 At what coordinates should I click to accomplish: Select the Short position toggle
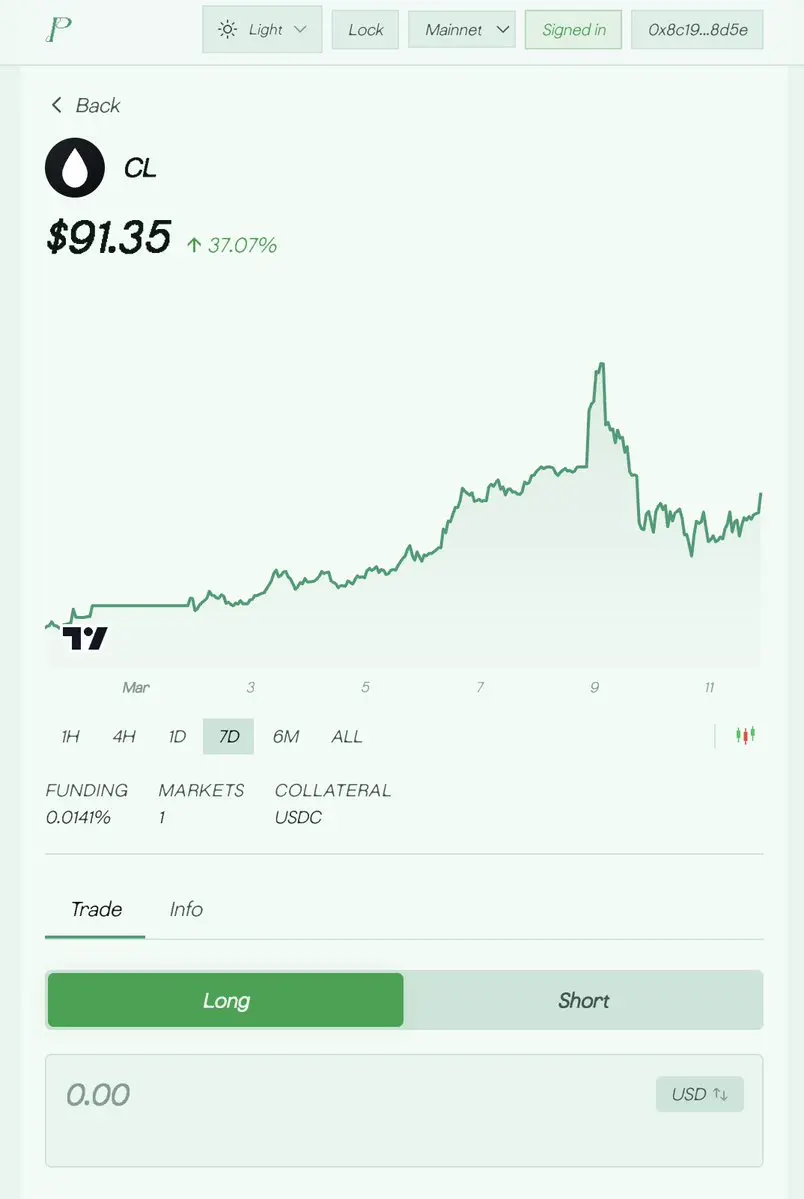583,1000
